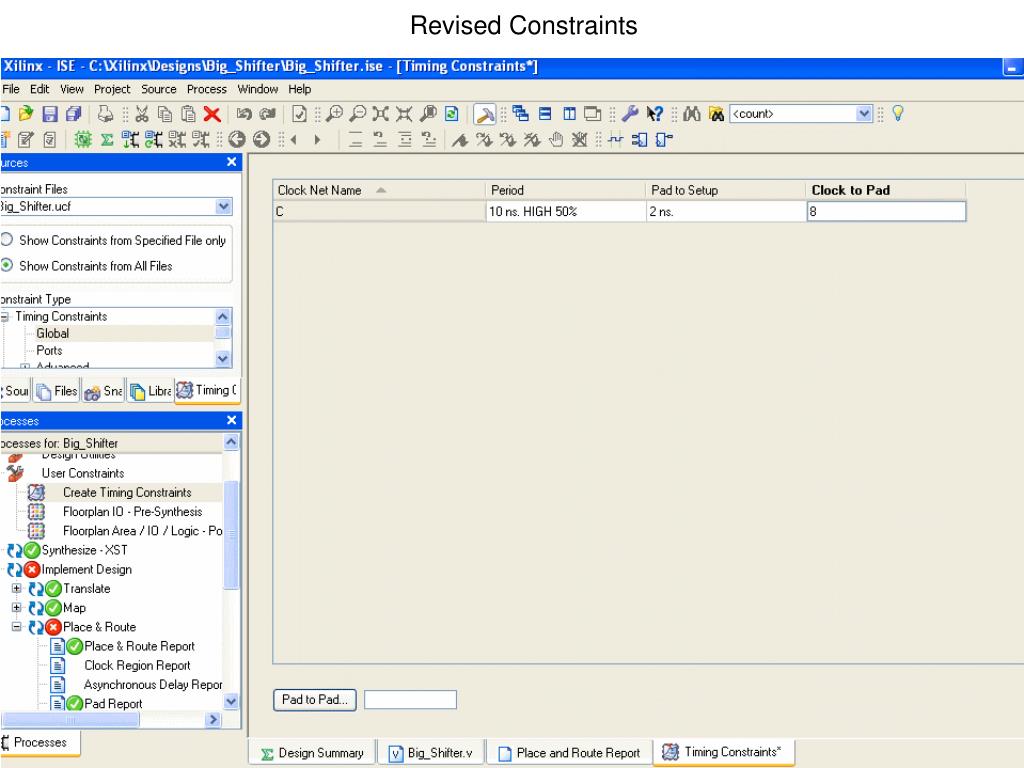The width and height of the screenshot is (1024, 768).
Task: Select the Synthesize - XST process
Action: [84, 550]
